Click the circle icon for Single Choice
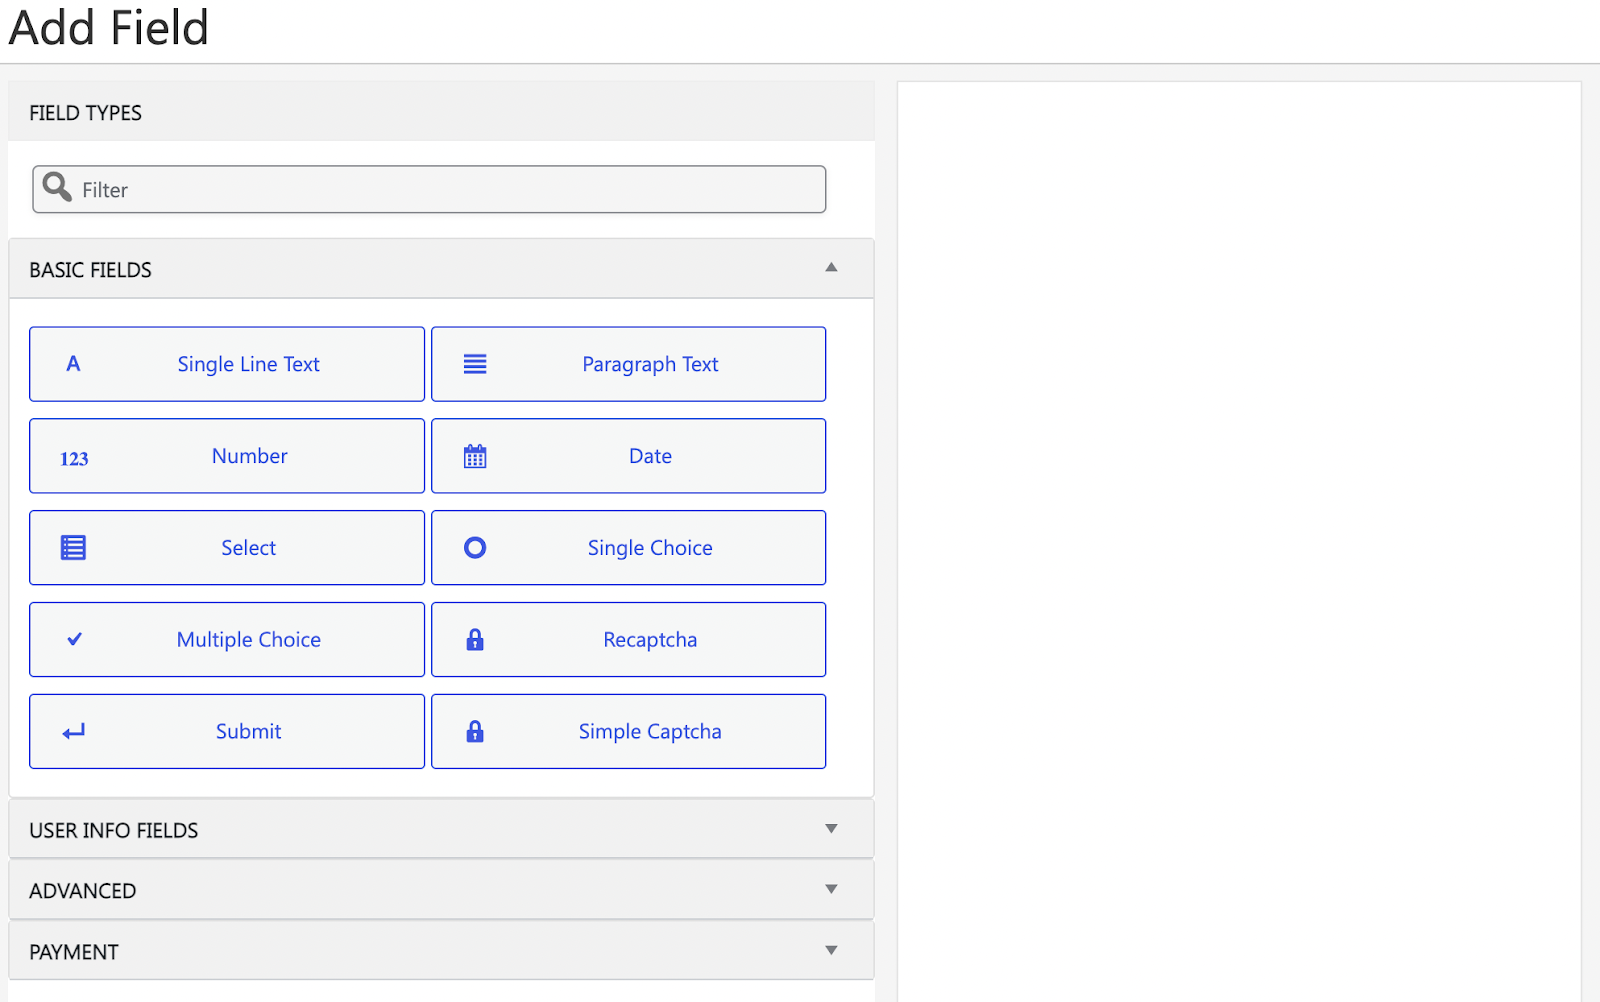1600x1002 pixels. pyautogui.click(x=475, y=548)
